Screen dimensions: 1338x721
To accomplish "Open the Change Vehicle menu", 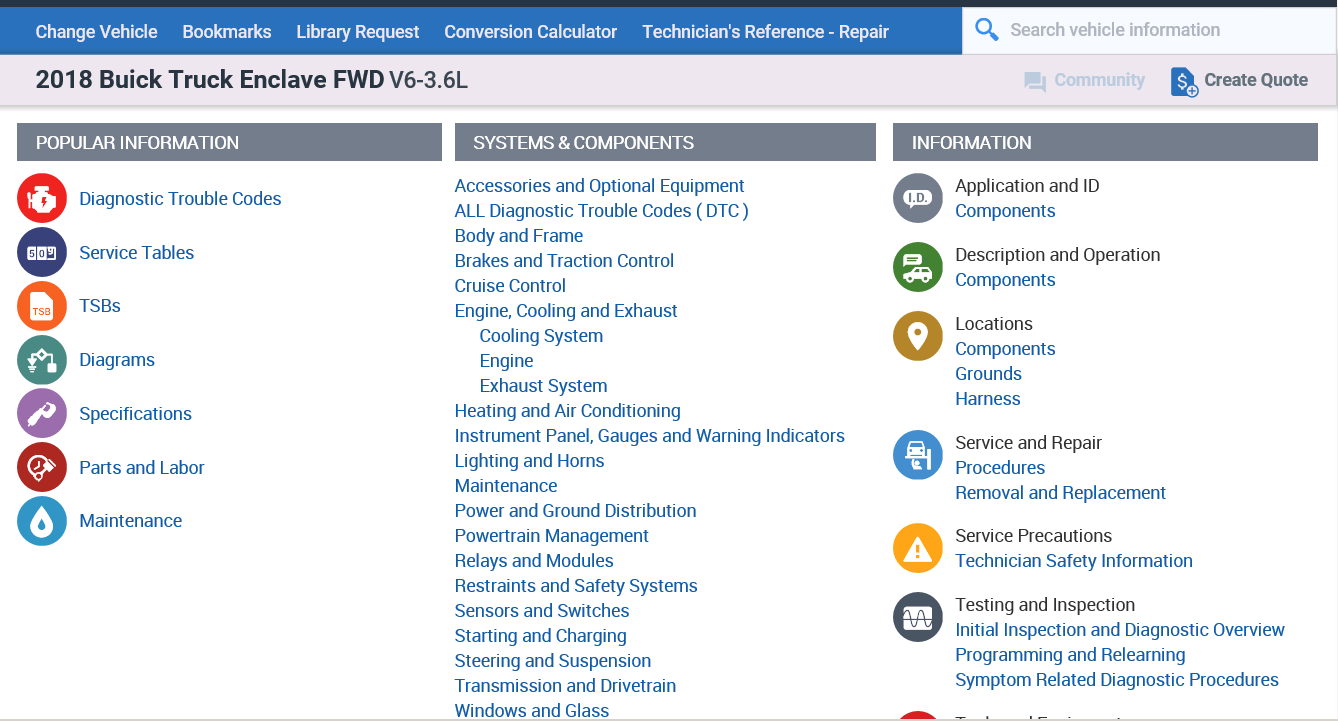I will [96, 32].
